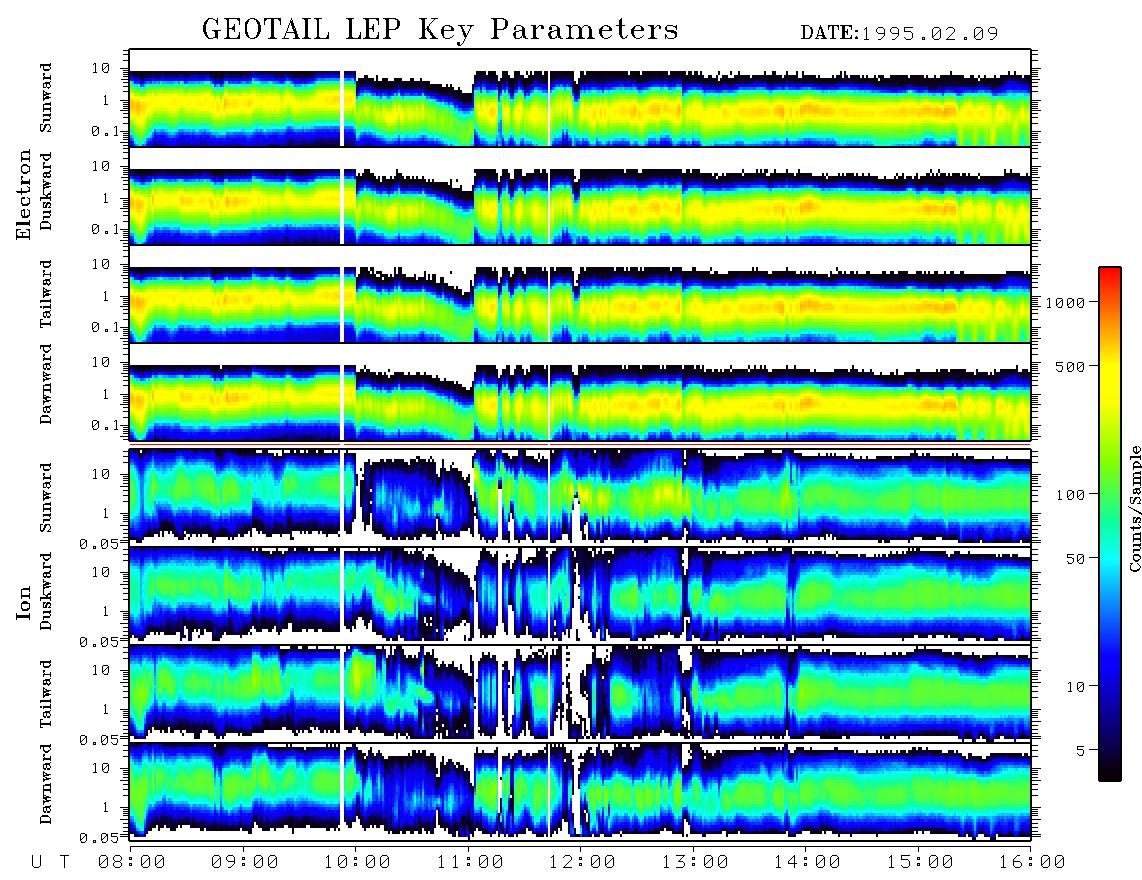Select the Electron Sunward panel label
The height and width of the screenshot is (880, 1142).
tap(46, 98)
